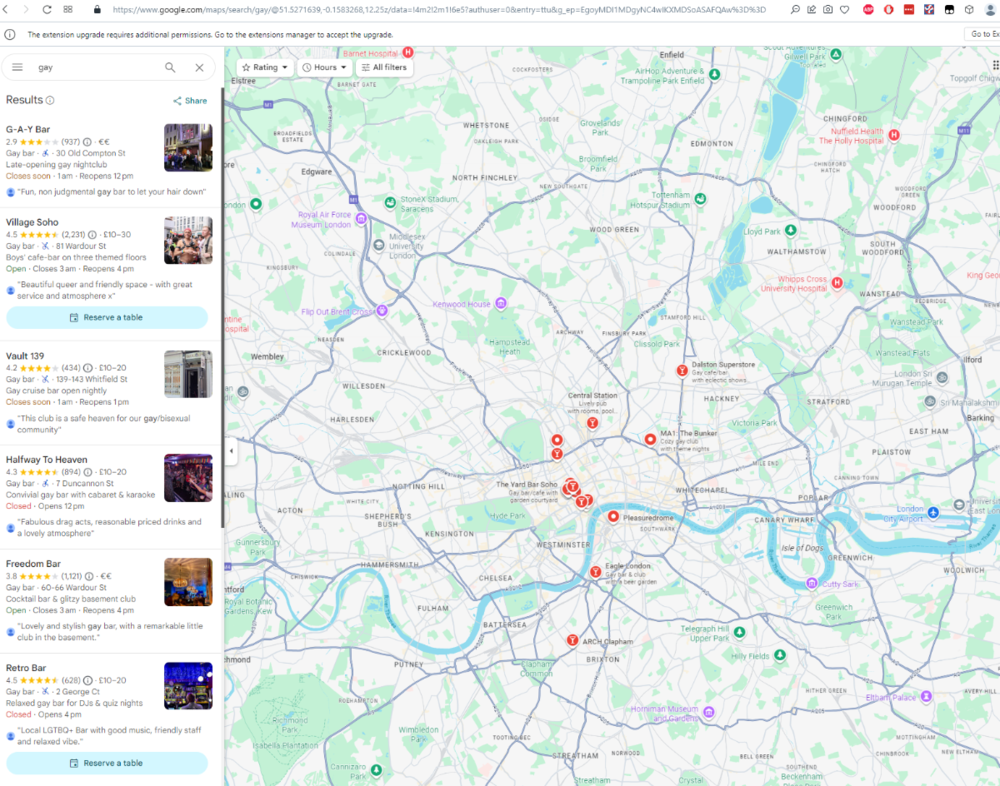Image resolution: width=1000 pixels, height=786 pixels.
Task: Click the Cutty Sark attraction marker
Action: 812,583
